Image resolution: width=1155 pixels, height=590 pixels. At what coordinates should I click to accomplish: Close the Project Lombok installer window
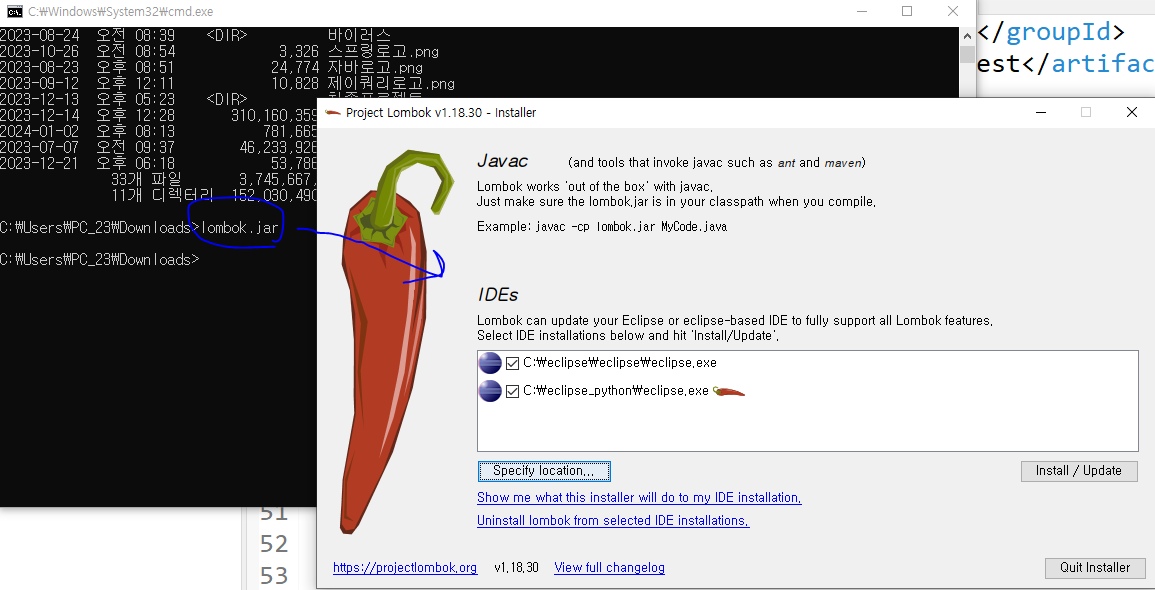1131,113
